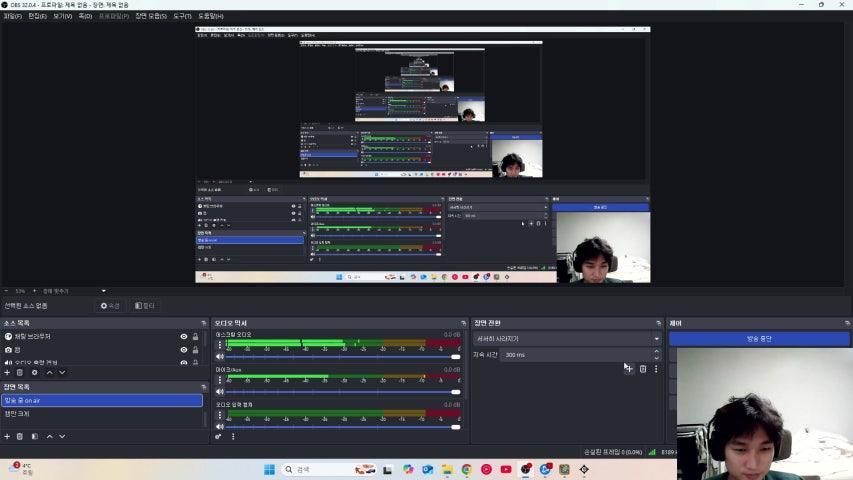Hide the 채팅 브라우저 source using eye icon
Viewport: 853px width, 480px height.
[x=183, y=336]
